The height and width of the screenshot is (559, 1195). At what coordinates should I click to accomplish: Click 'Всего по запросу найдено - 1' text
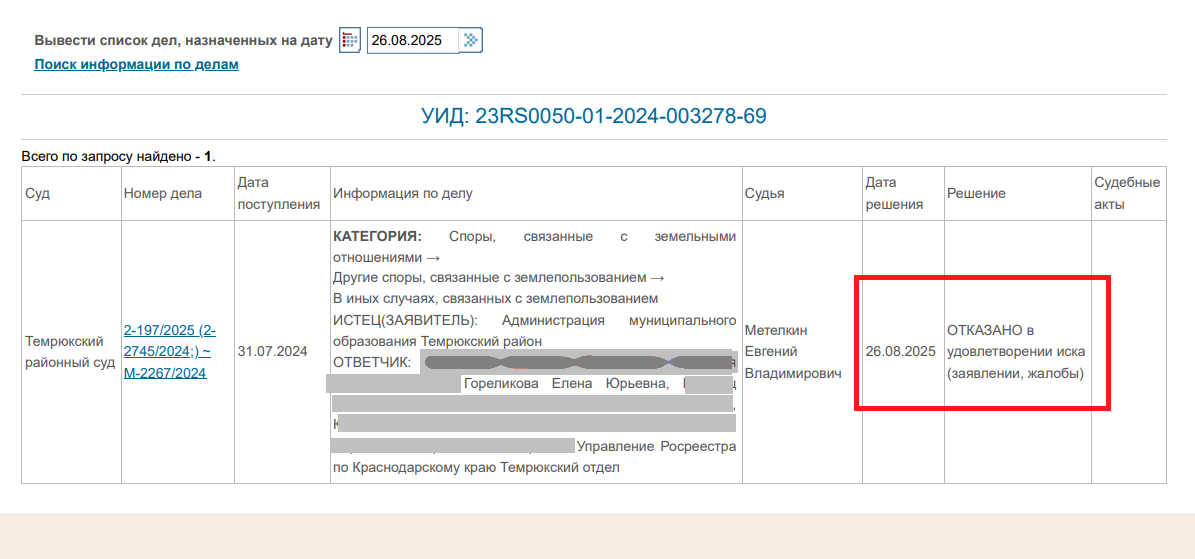[119, 157]
